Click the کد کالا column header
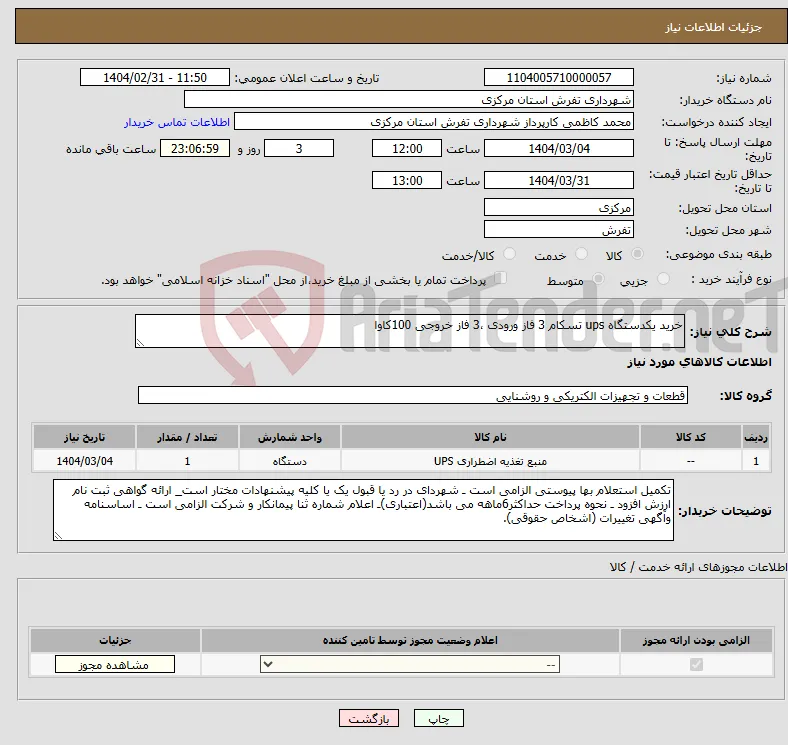788x745 pixels. [691, 437]
